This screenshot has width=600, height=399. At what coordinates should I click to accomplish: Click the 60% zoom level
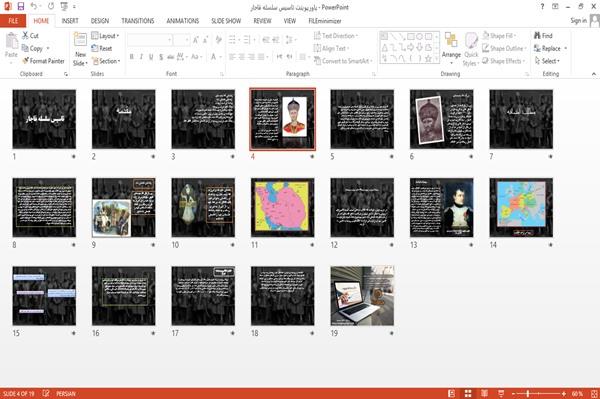(x=577, y=394)
